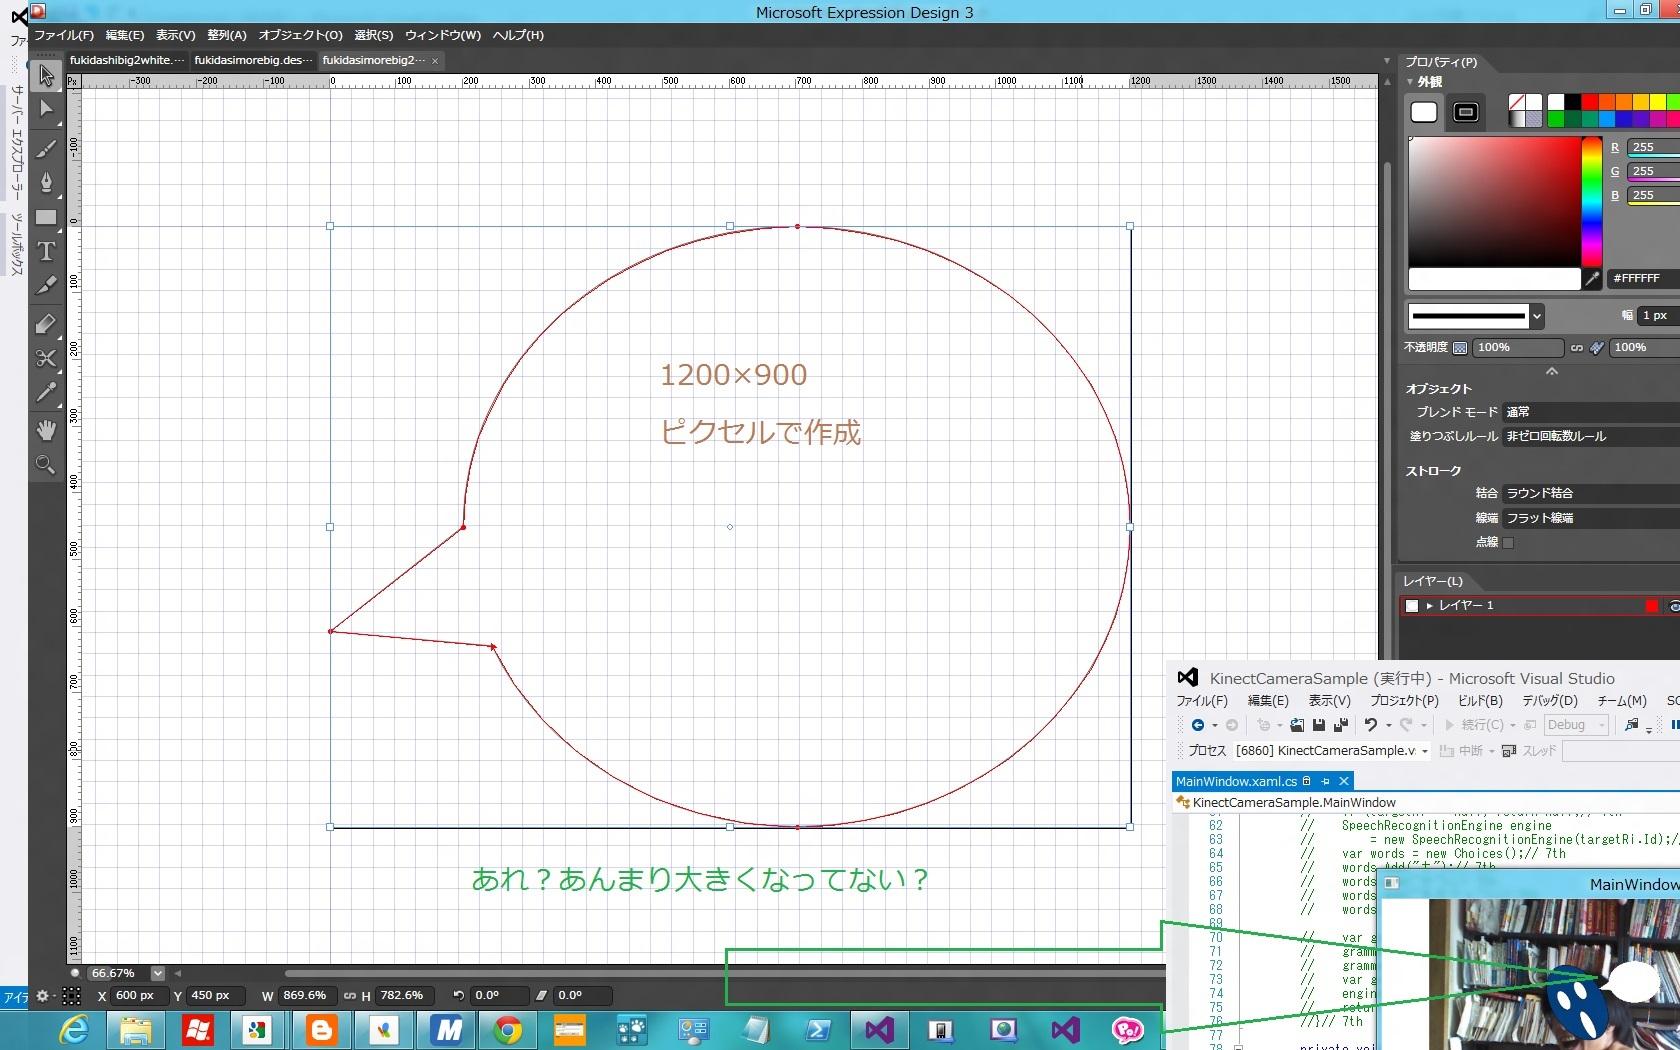This screenshot has width=1680, height=1050.
Task: Open the stroke style dropdown
Action: [1537, 316]
